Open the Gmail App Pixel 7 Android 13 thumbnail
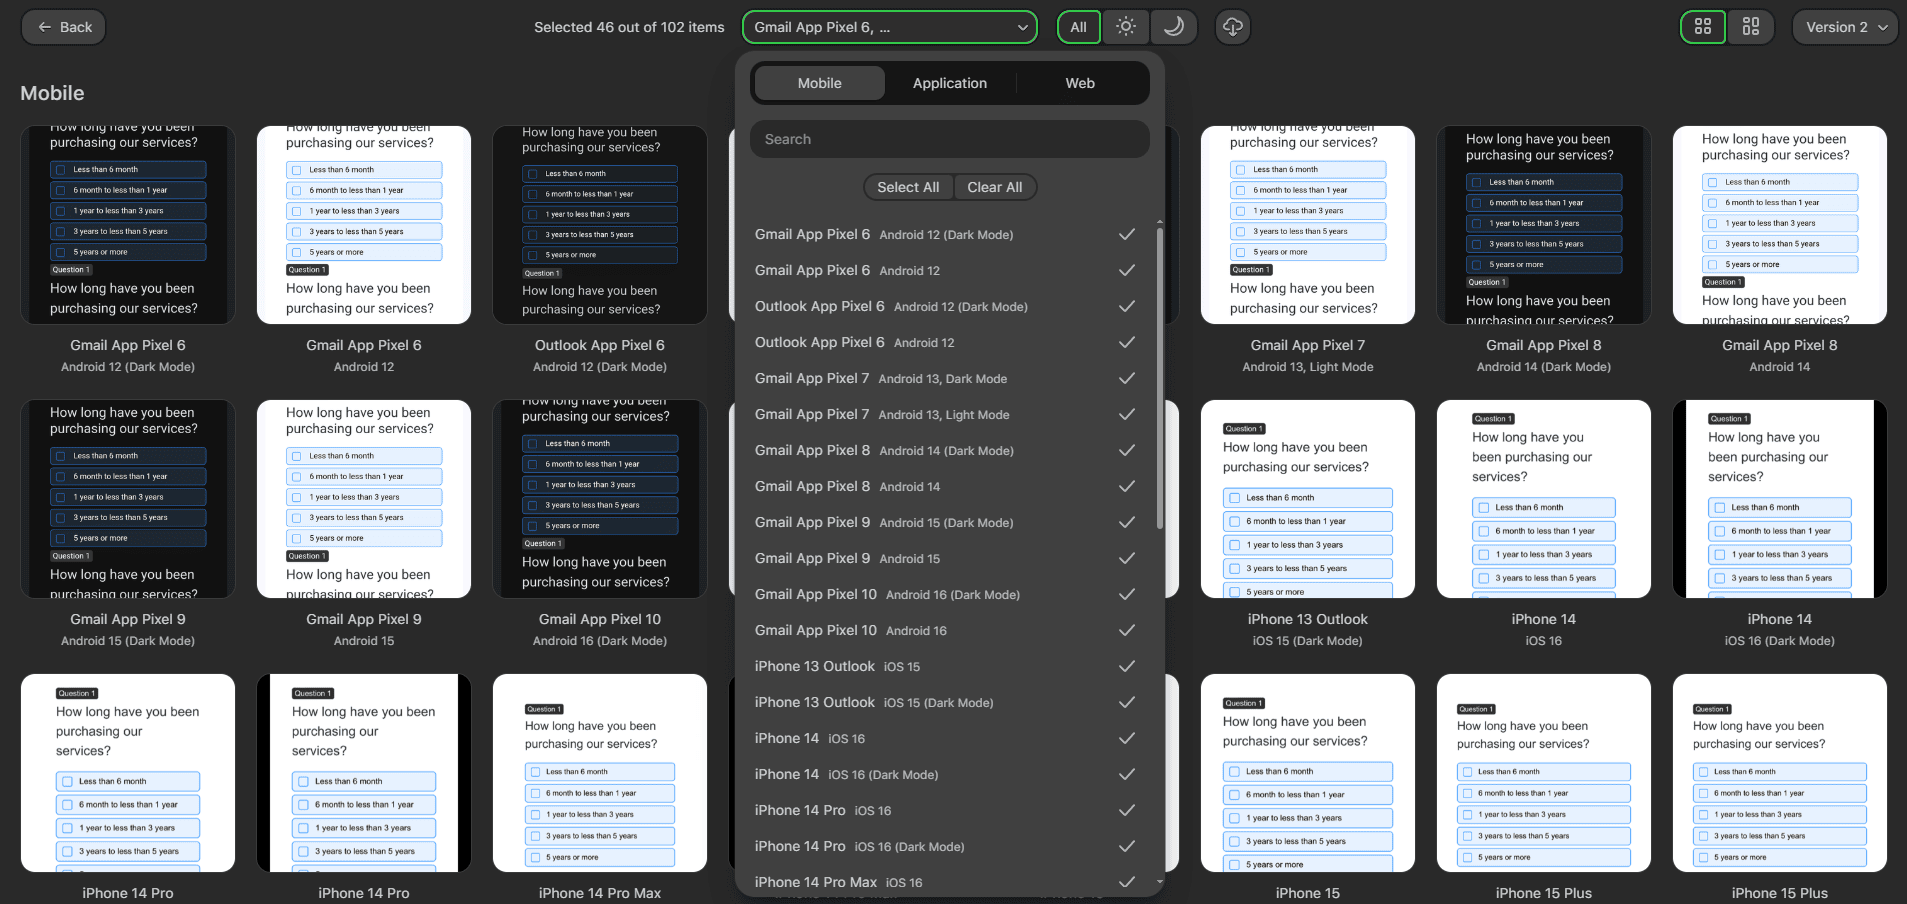This screenshot has height=904, width=1907. [x=1307, y=225]
